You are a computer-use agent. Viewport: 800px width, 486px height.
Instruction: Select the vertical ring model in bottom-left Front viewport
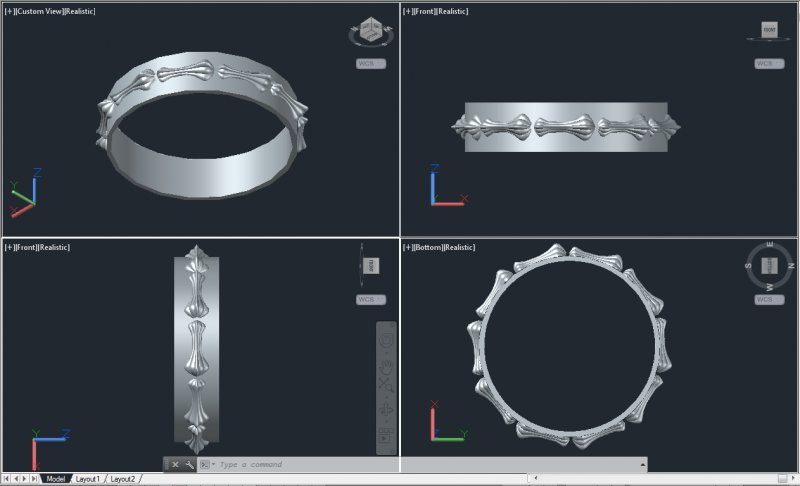click(196, 349)
